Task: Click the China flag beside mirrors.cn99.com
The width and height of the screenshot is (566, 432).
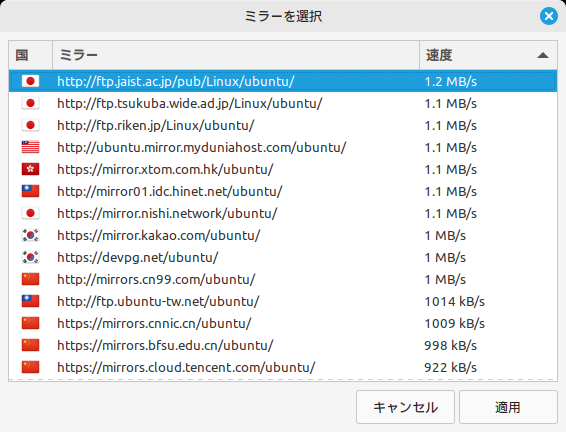Action: click(x=30, y=279)
